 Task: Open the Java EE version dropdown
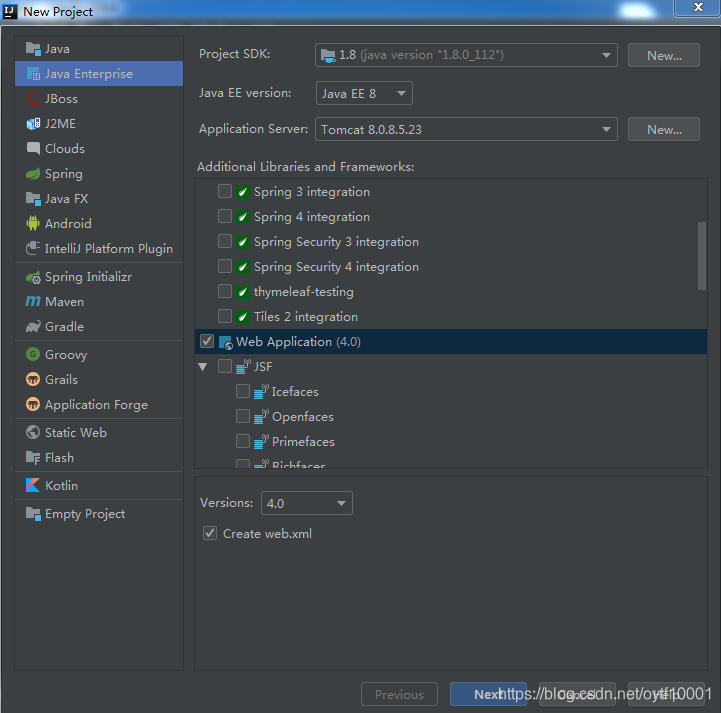(364, 93)
